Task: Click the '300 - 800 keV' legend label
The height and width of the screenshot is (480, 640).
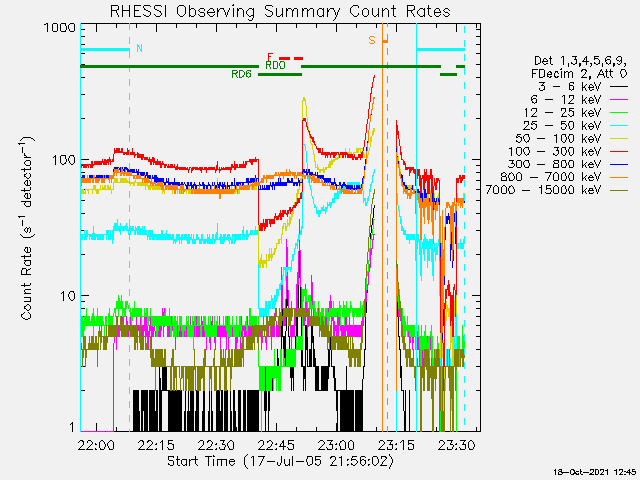Action: (555, 164)
